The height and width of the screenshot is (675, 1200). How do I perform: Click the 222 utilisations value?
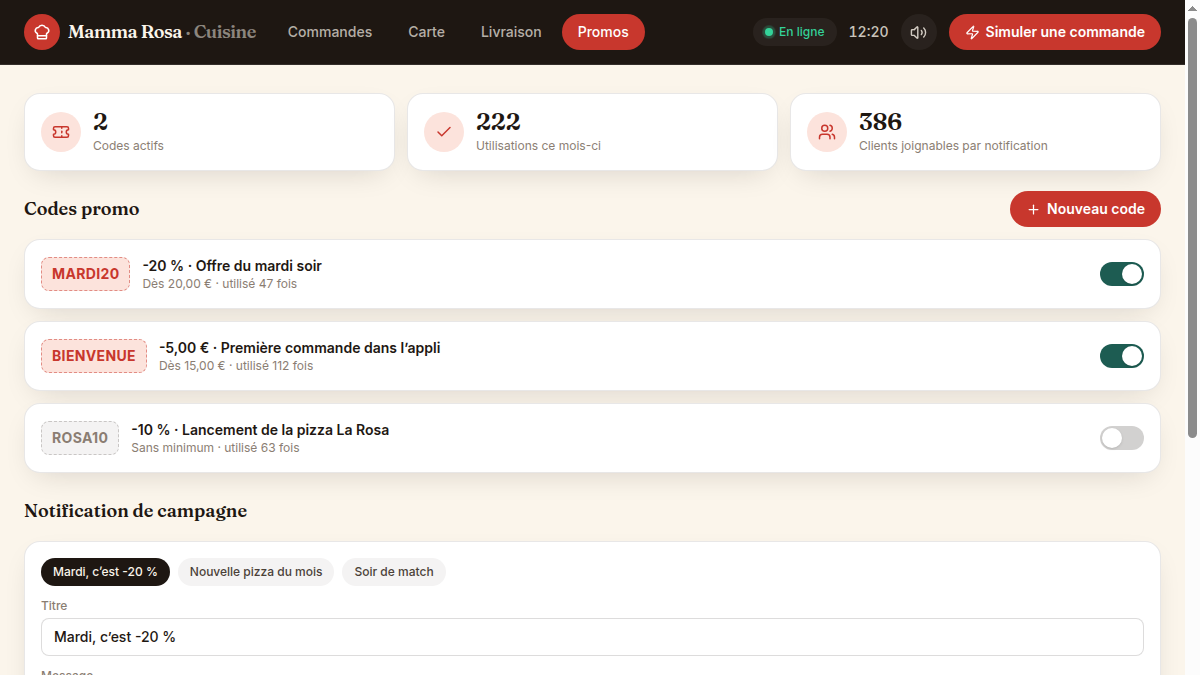point(498,122)
